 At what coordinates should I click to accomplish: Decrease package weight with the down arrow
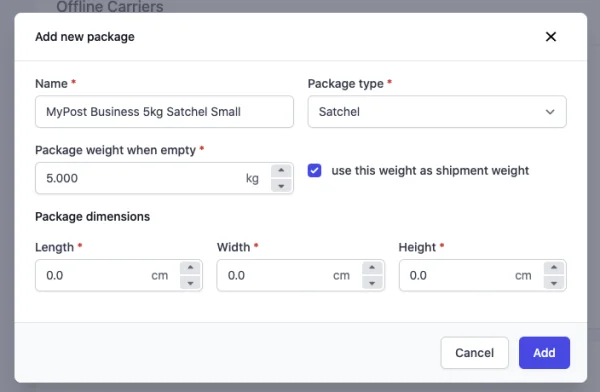[x=281, y=186]
